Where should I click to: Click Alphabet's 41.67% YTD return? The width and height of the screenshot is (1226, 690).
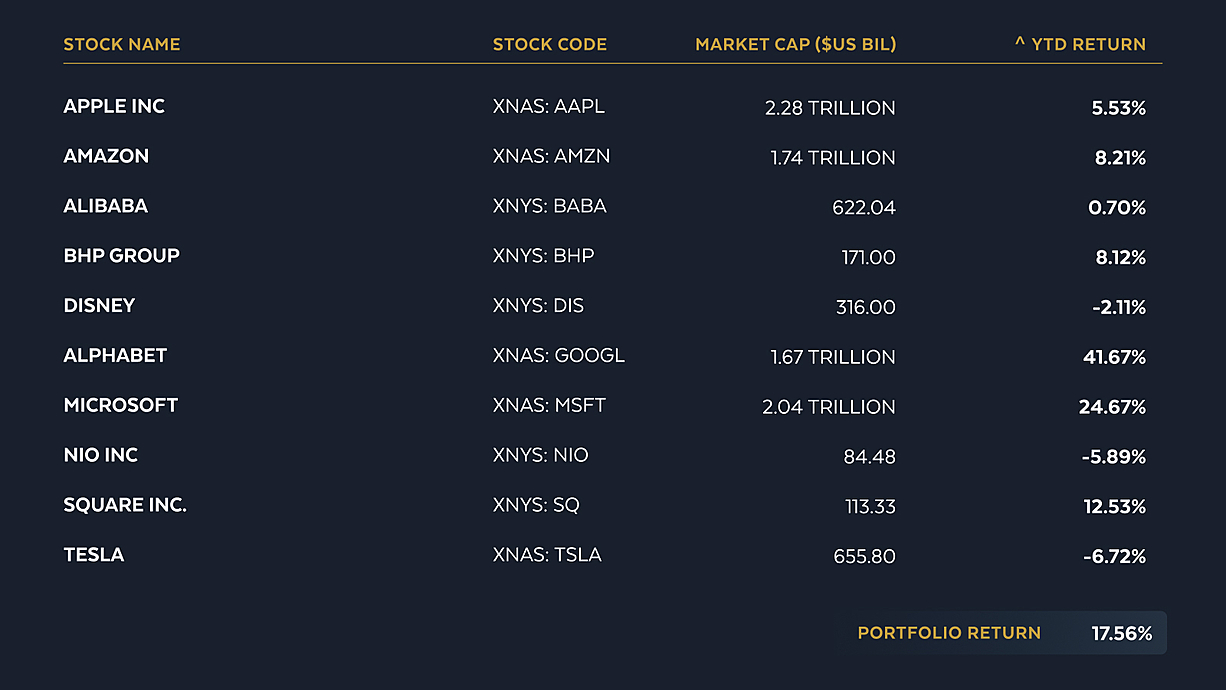point(1115,357)
